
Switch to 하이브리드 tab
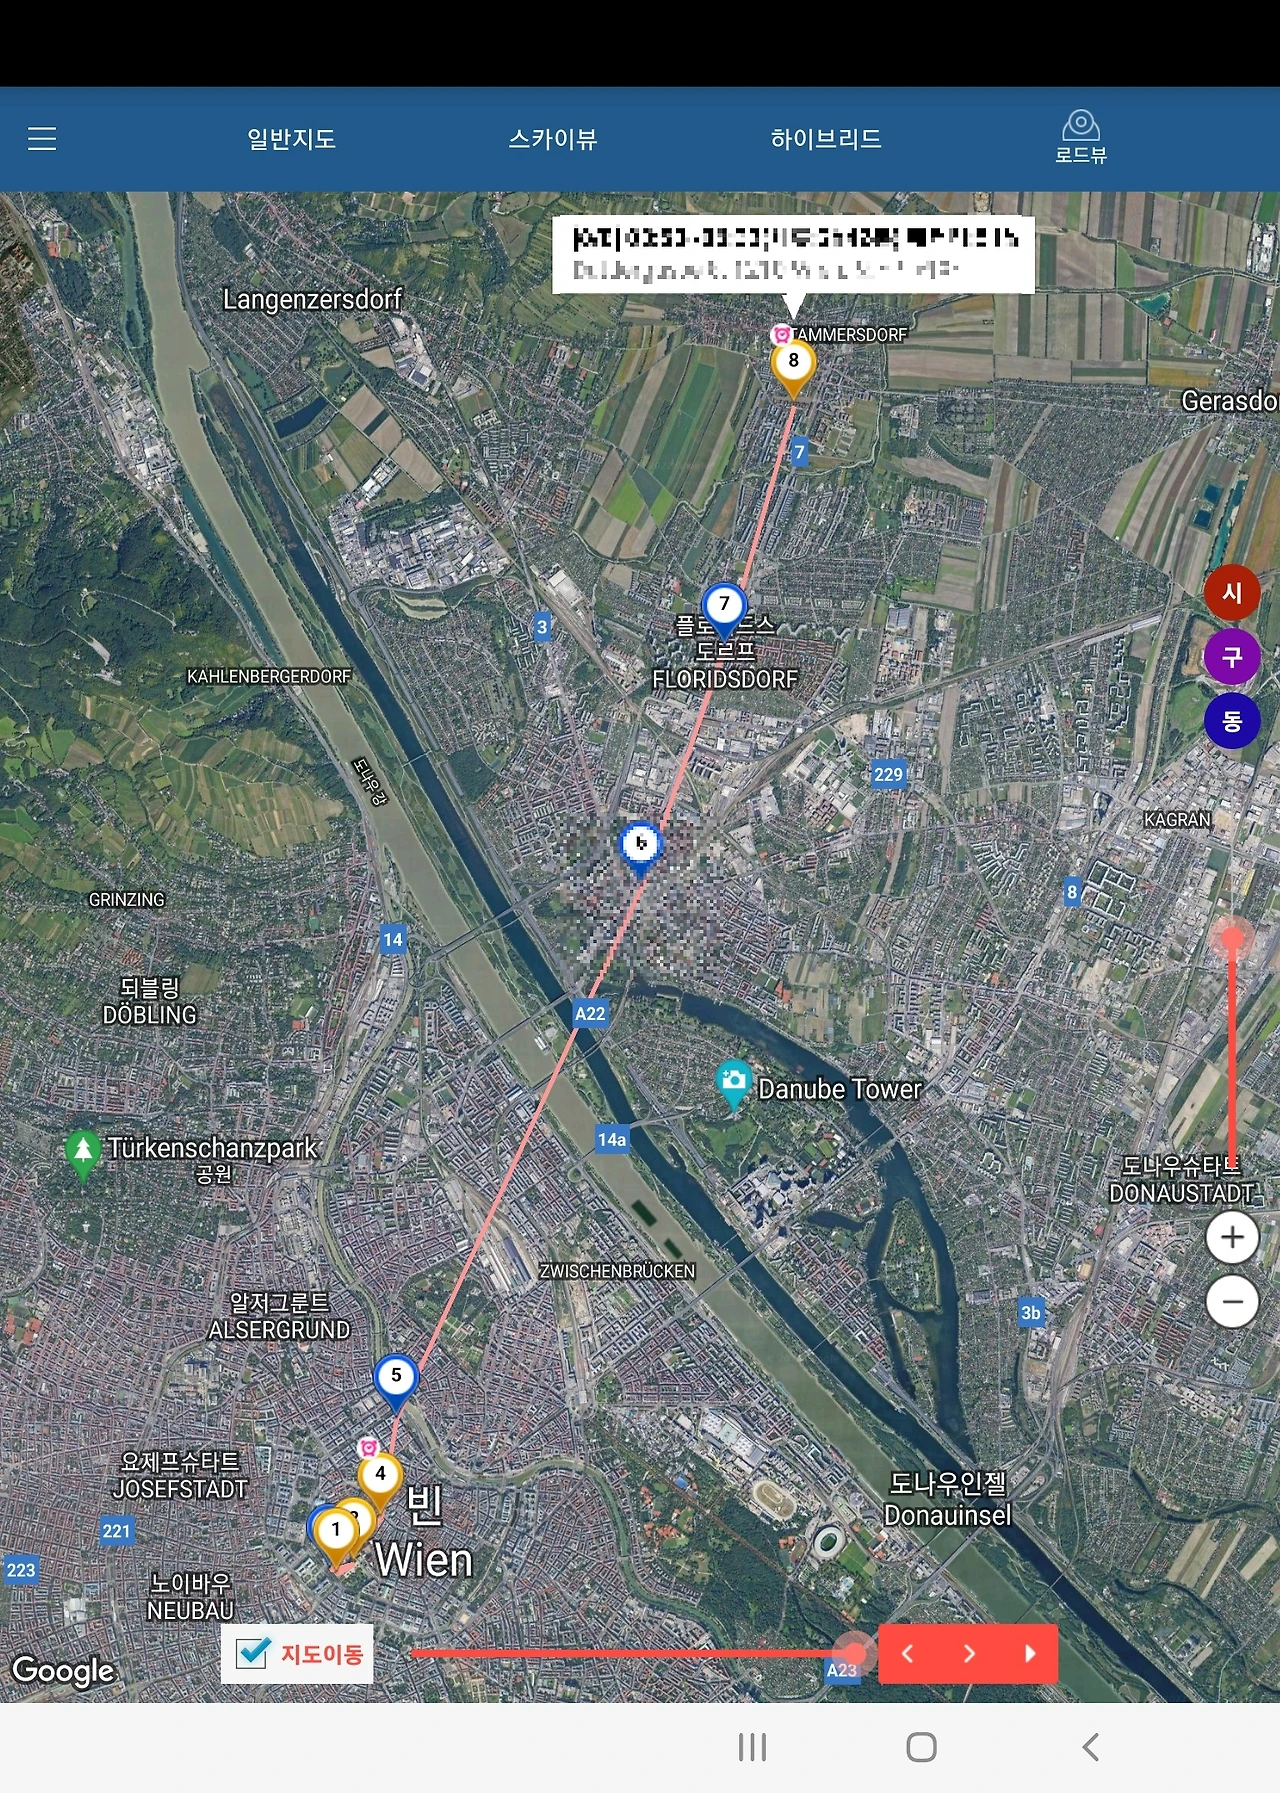(x=826, y=139)
